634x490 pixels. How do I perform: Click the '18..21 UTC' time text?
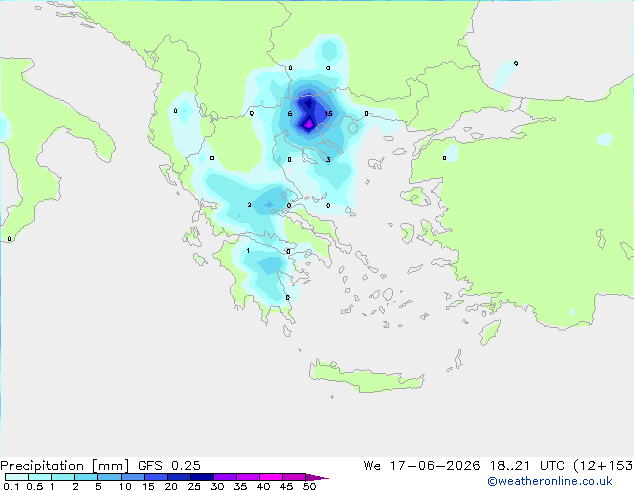[528, 466]
